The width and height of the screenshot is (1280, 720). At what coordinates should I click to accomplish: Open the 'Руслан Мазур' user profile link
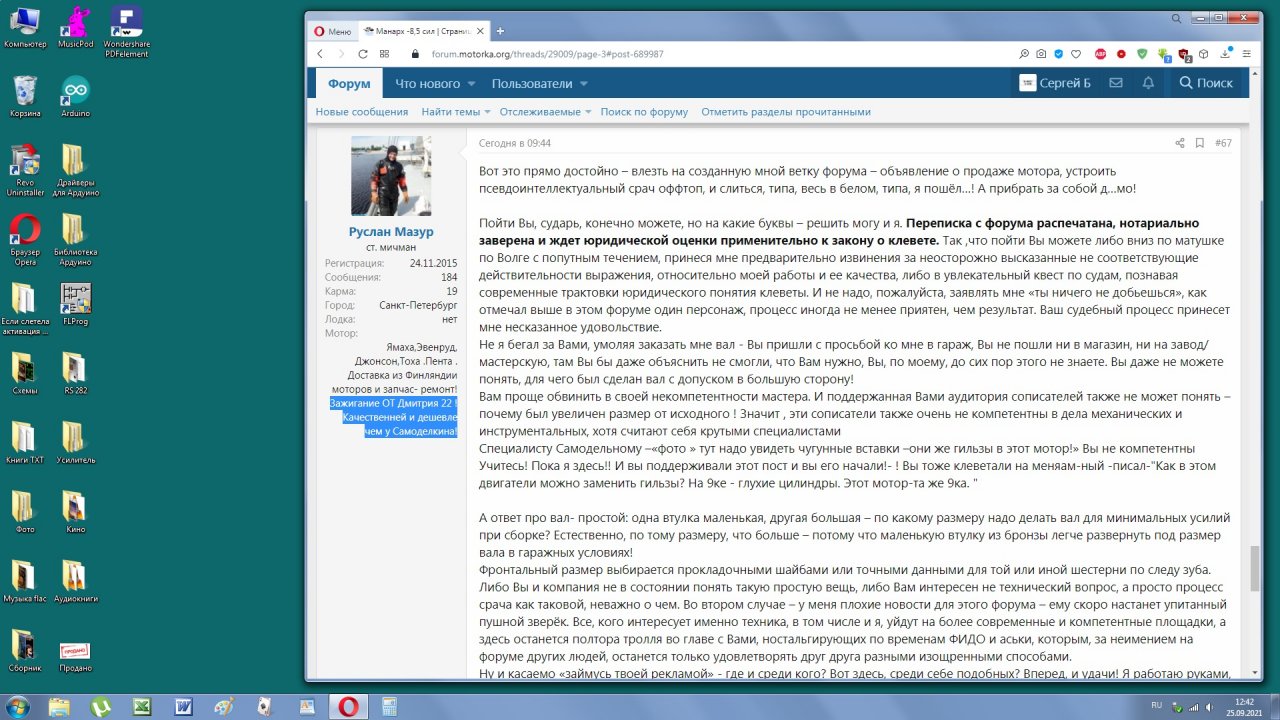[391, 232]
